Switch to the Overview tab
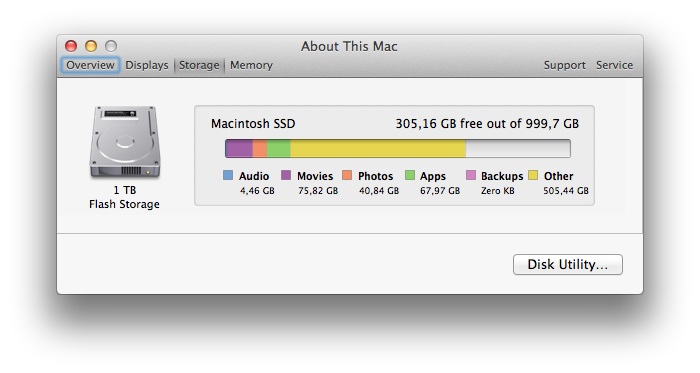700x373 pixels. click(90, 65)
